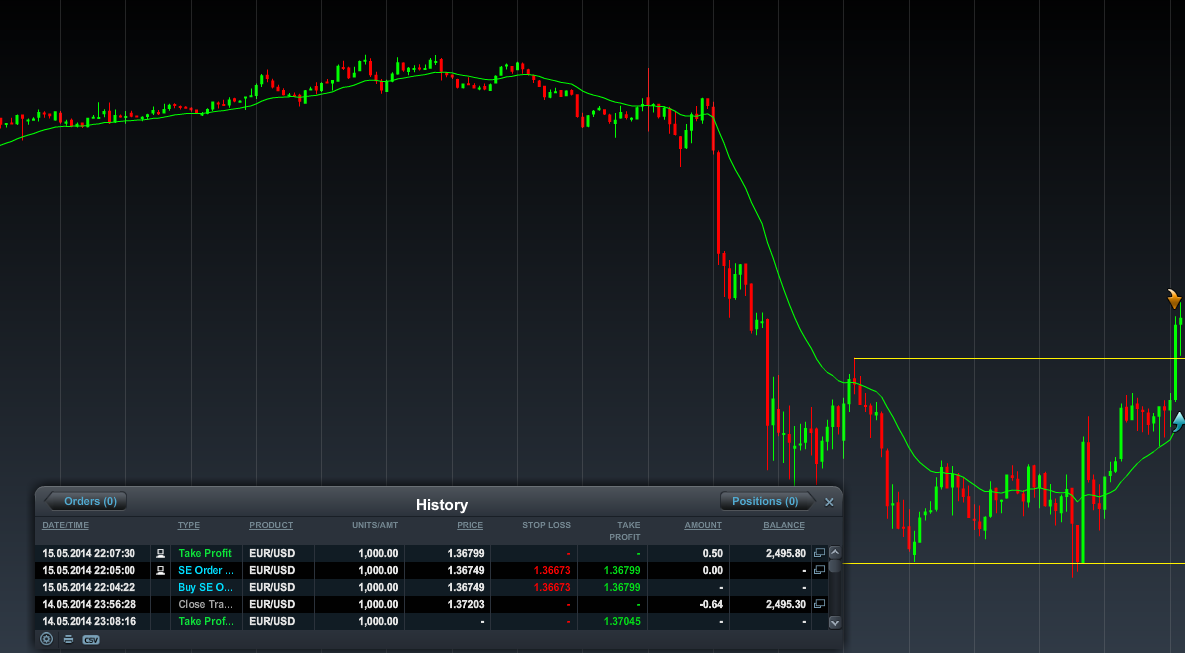The image size is (1185, 653).
Task: Click computer icon in Take Profit row
Action: 160,553
